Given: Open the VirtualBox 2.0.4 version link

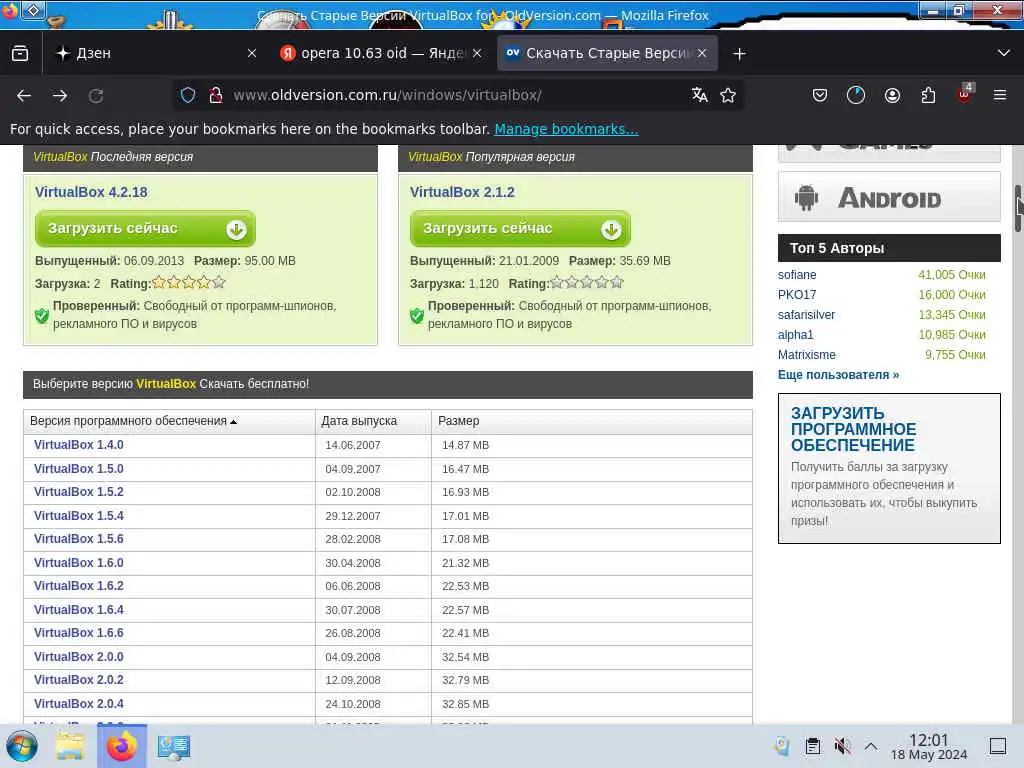Looking at the screenshot, I should (78, 703).
